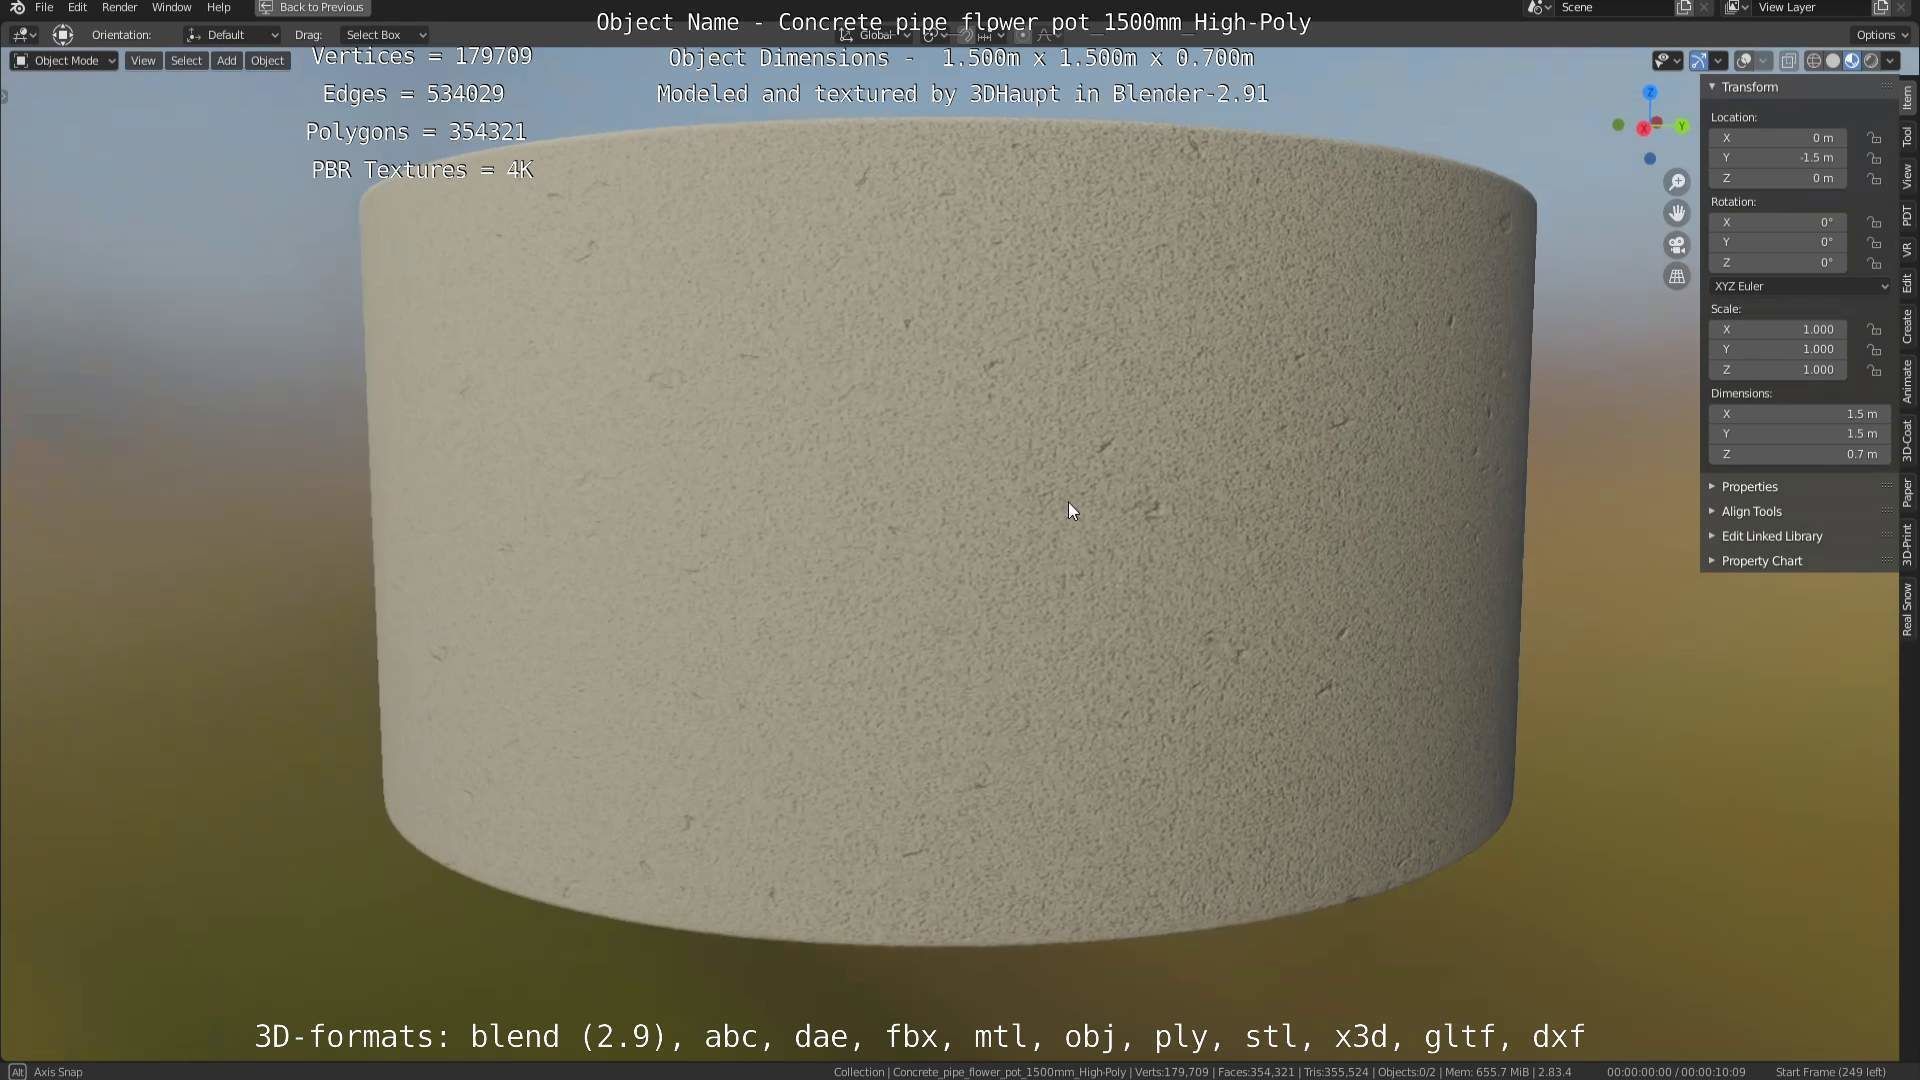Select wireframe viewport shading icon

(x=1813, y=61)
